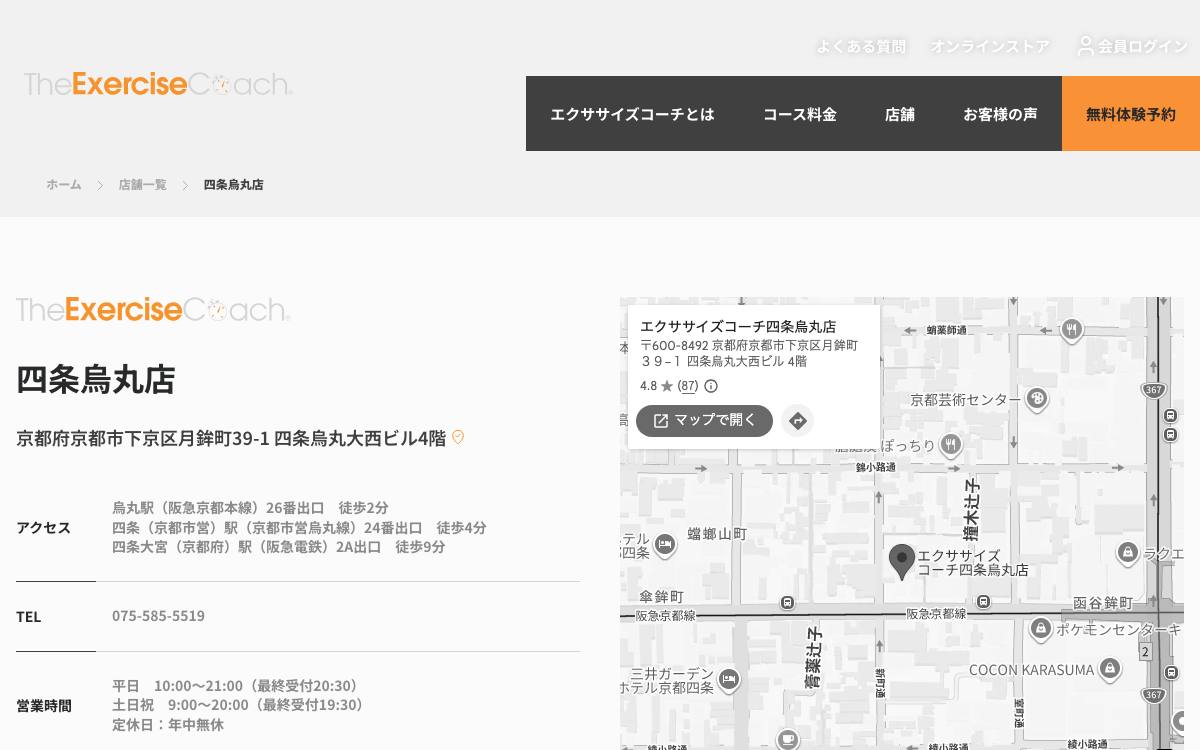Click route 367 shield at top
The height and width of the screenshot is (750, 1200).
click(x=1153, y=390)
